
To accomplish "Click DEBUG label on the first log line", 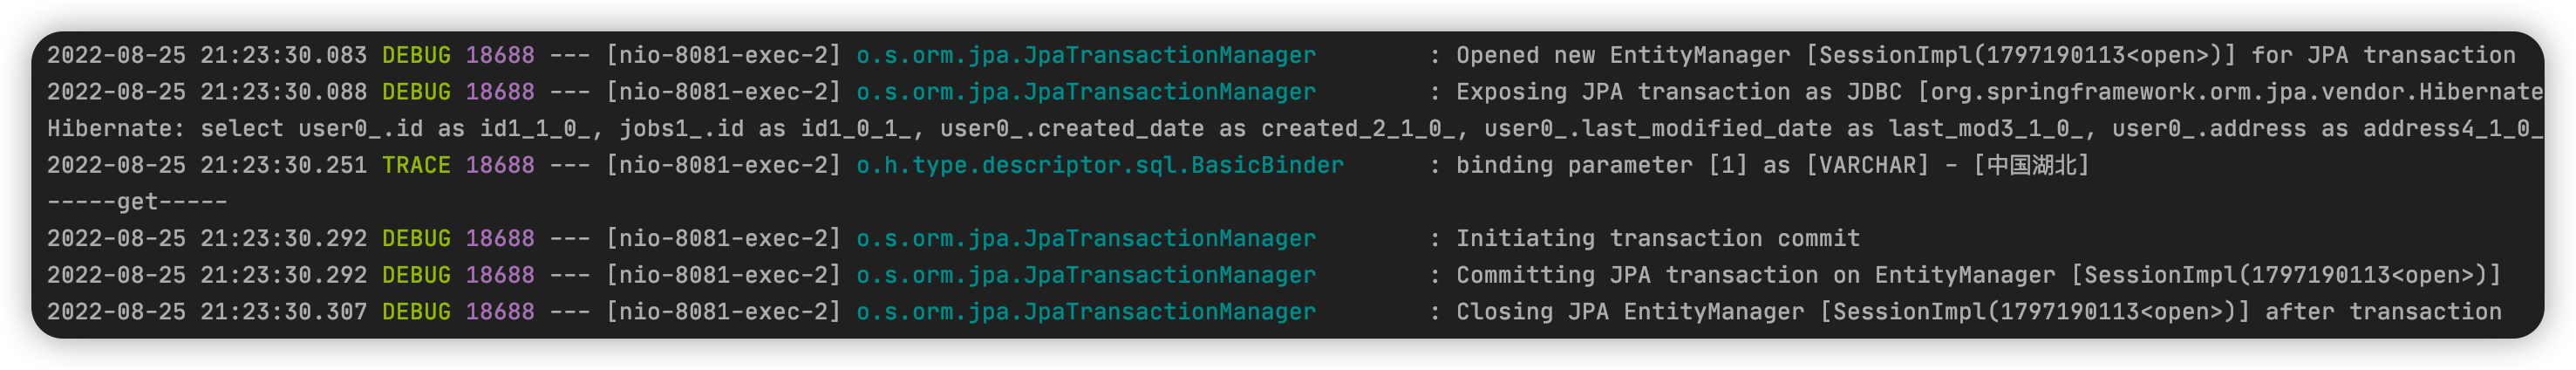I will (416, 55).
